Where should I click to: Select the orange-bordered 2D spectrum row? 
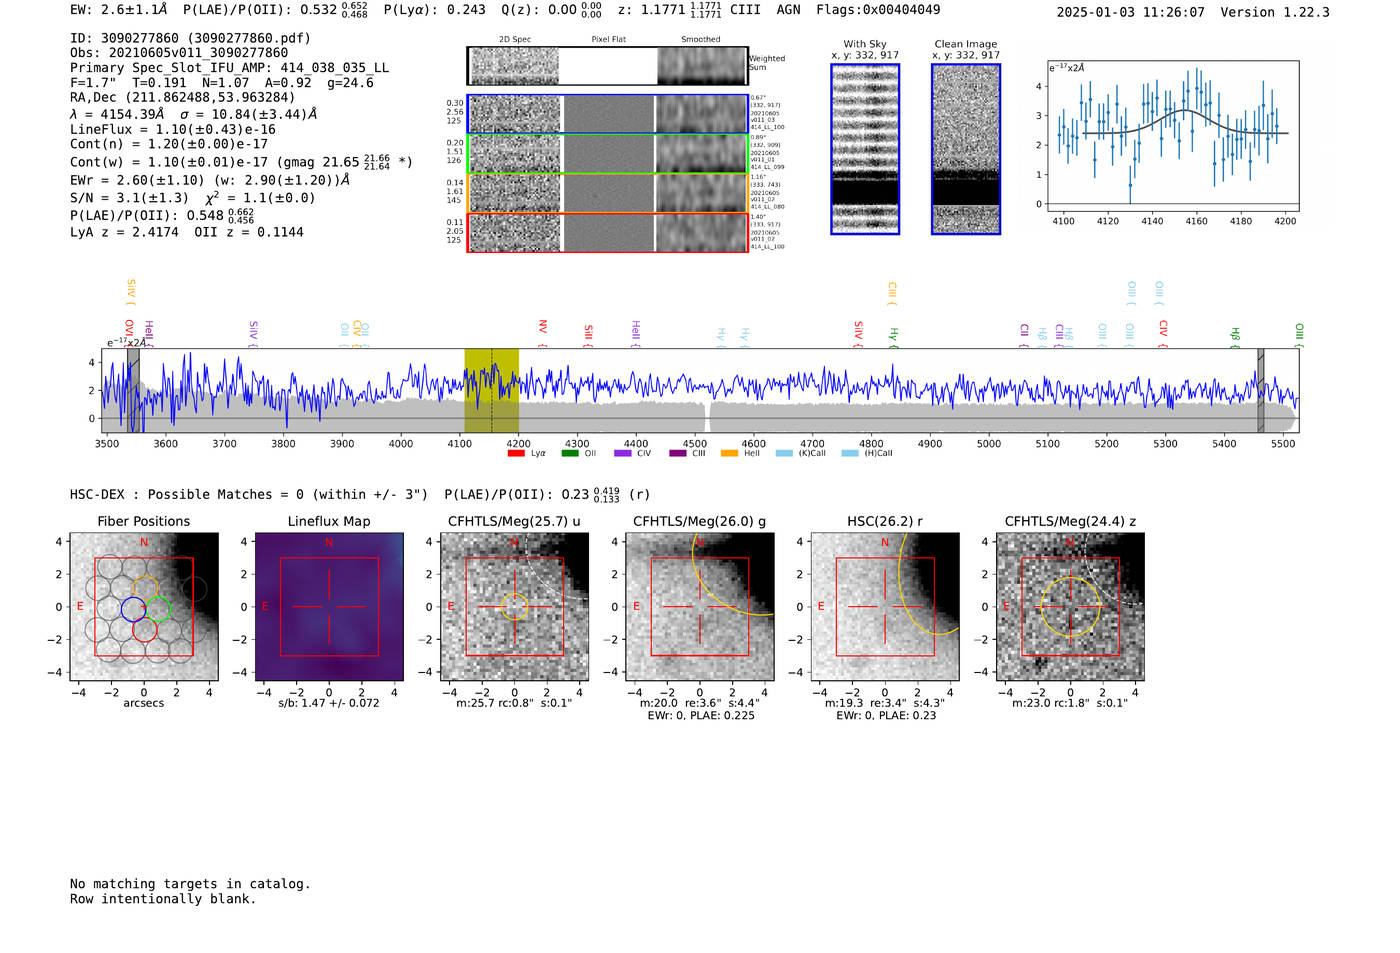coord(608,193)
